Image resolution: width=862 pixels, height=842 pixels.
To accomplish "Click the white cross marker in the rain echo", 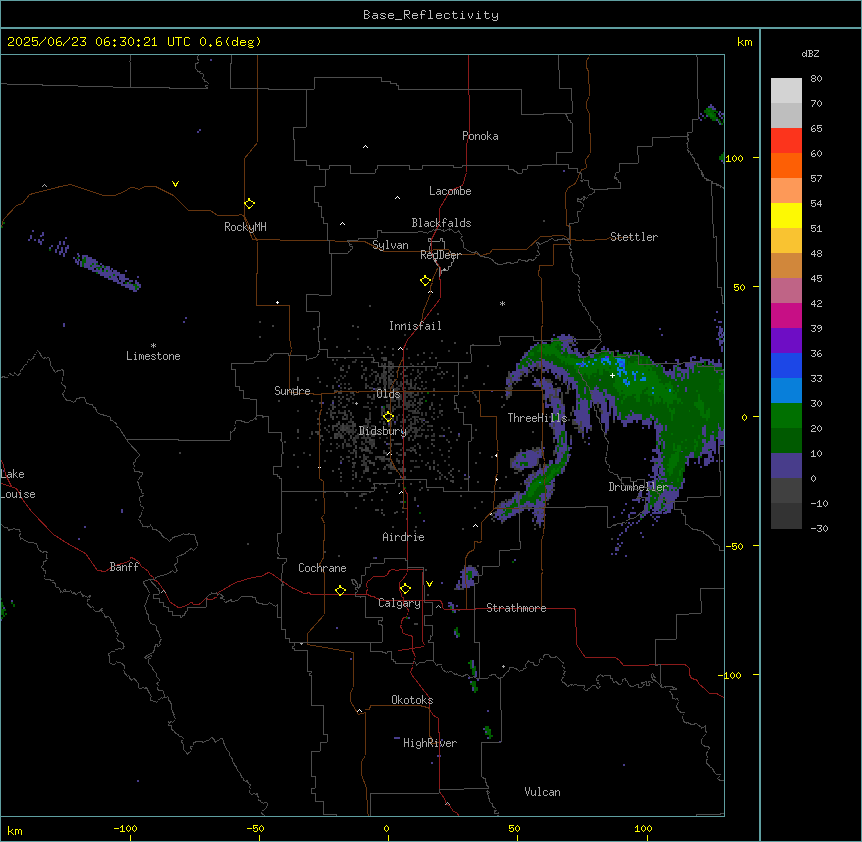I will (612, 375).
